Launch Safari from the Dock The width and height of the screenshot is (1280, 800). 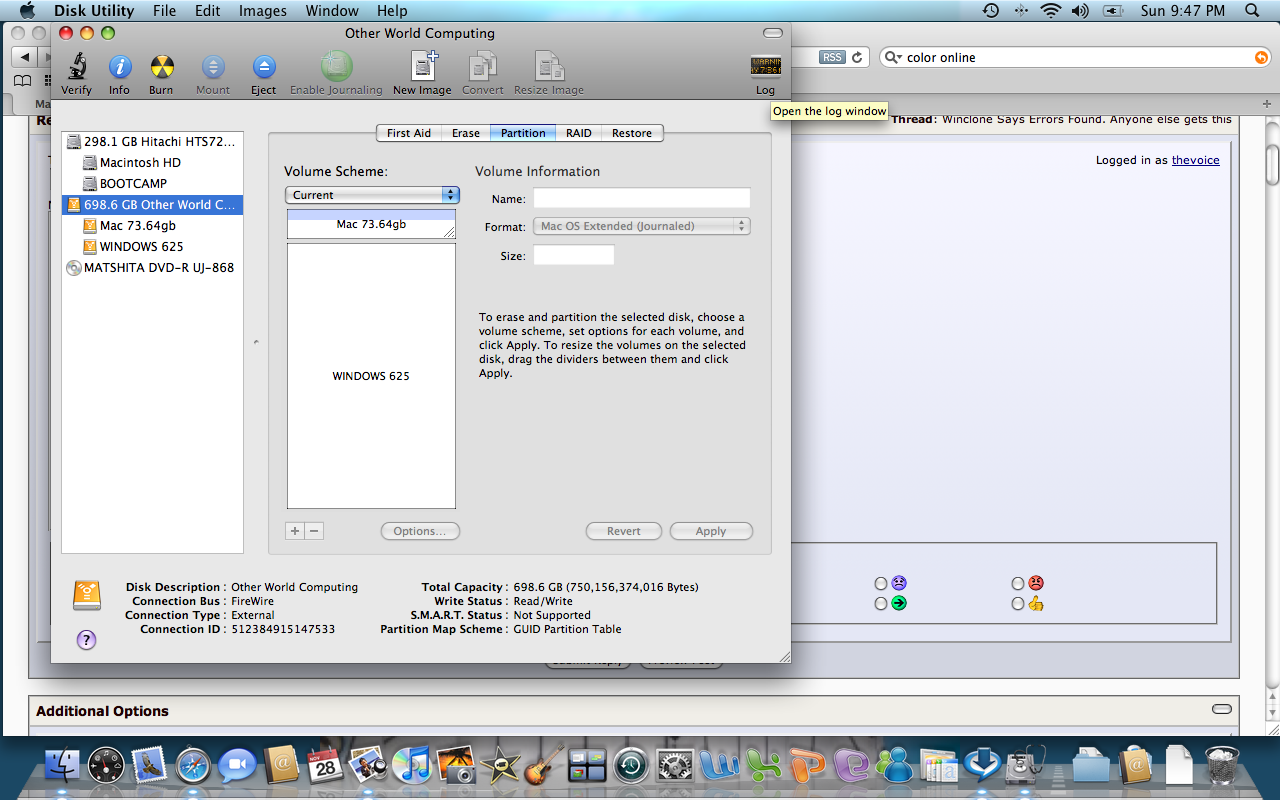click(193, 766)
